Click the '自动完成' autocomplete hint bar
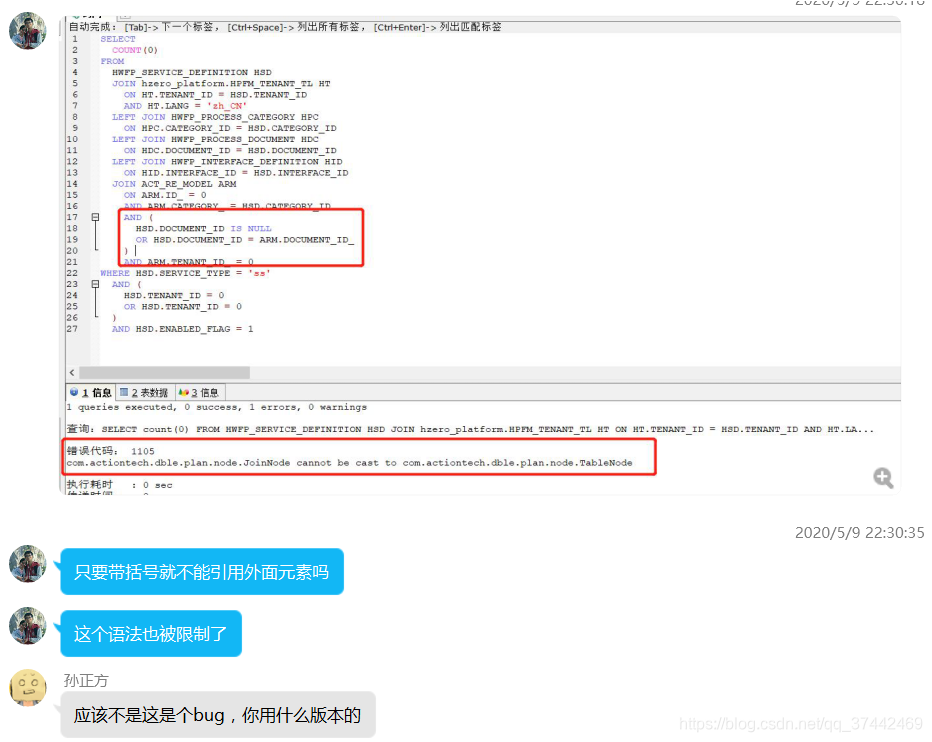Screen dimensions: 932x742 [x=285, y=27]
